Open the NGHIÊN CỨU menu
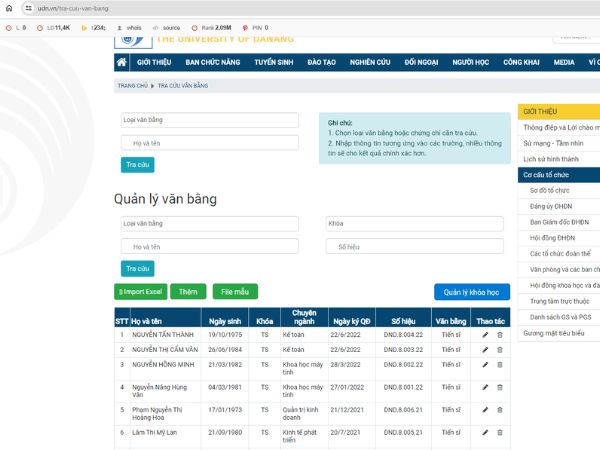 tap(370, 62)
